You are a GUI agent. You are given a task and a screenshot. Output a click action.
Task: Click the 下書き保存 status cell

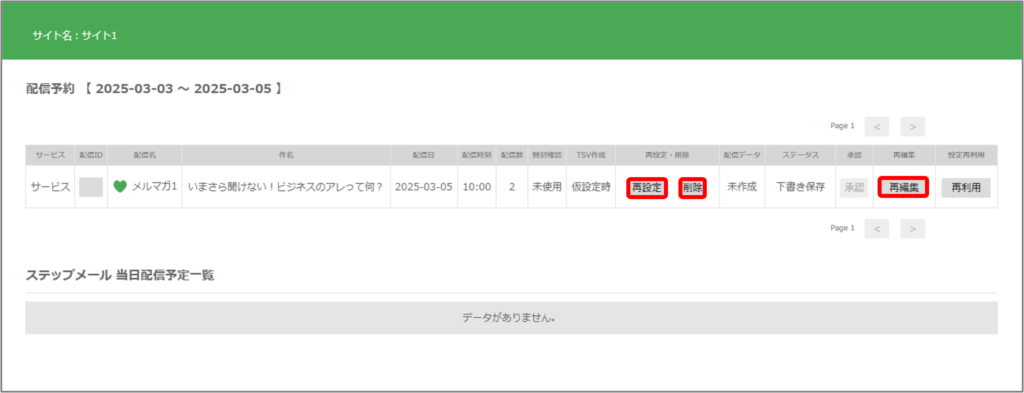pos(801,187)
